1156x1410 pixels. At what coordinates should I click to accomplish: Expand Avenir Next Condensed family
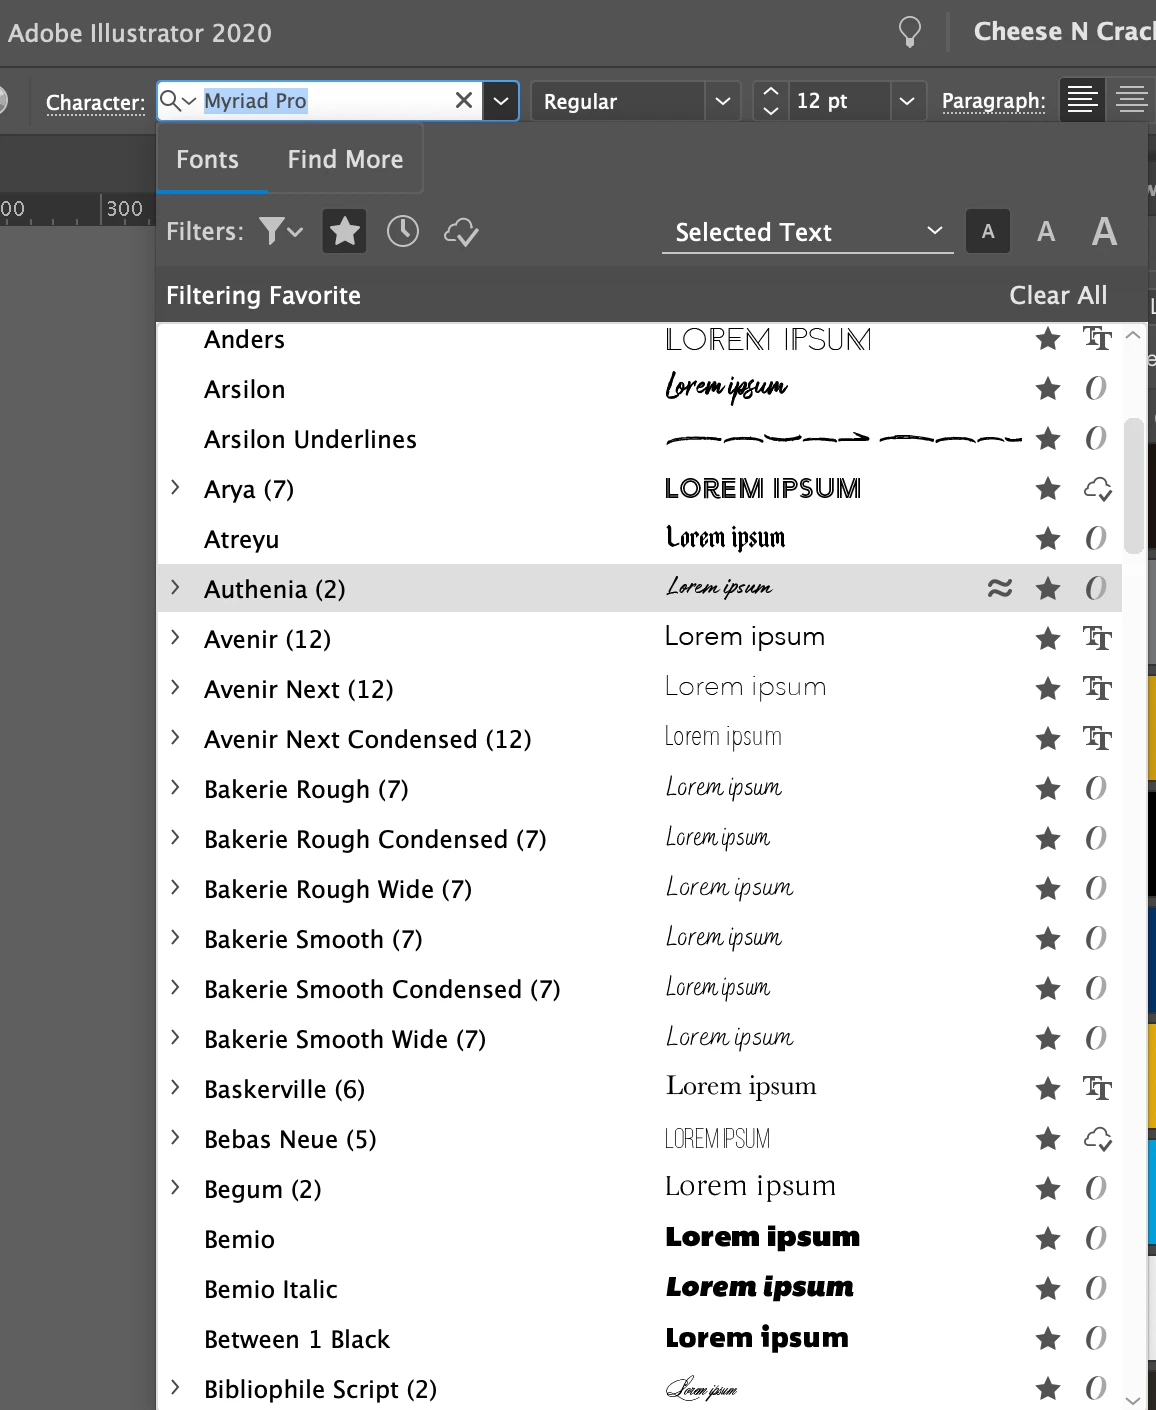(176, 738)
